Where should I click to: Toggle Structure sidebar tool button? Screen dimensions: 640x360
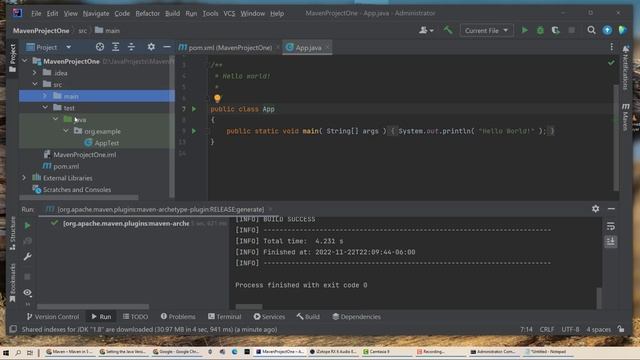12,233
